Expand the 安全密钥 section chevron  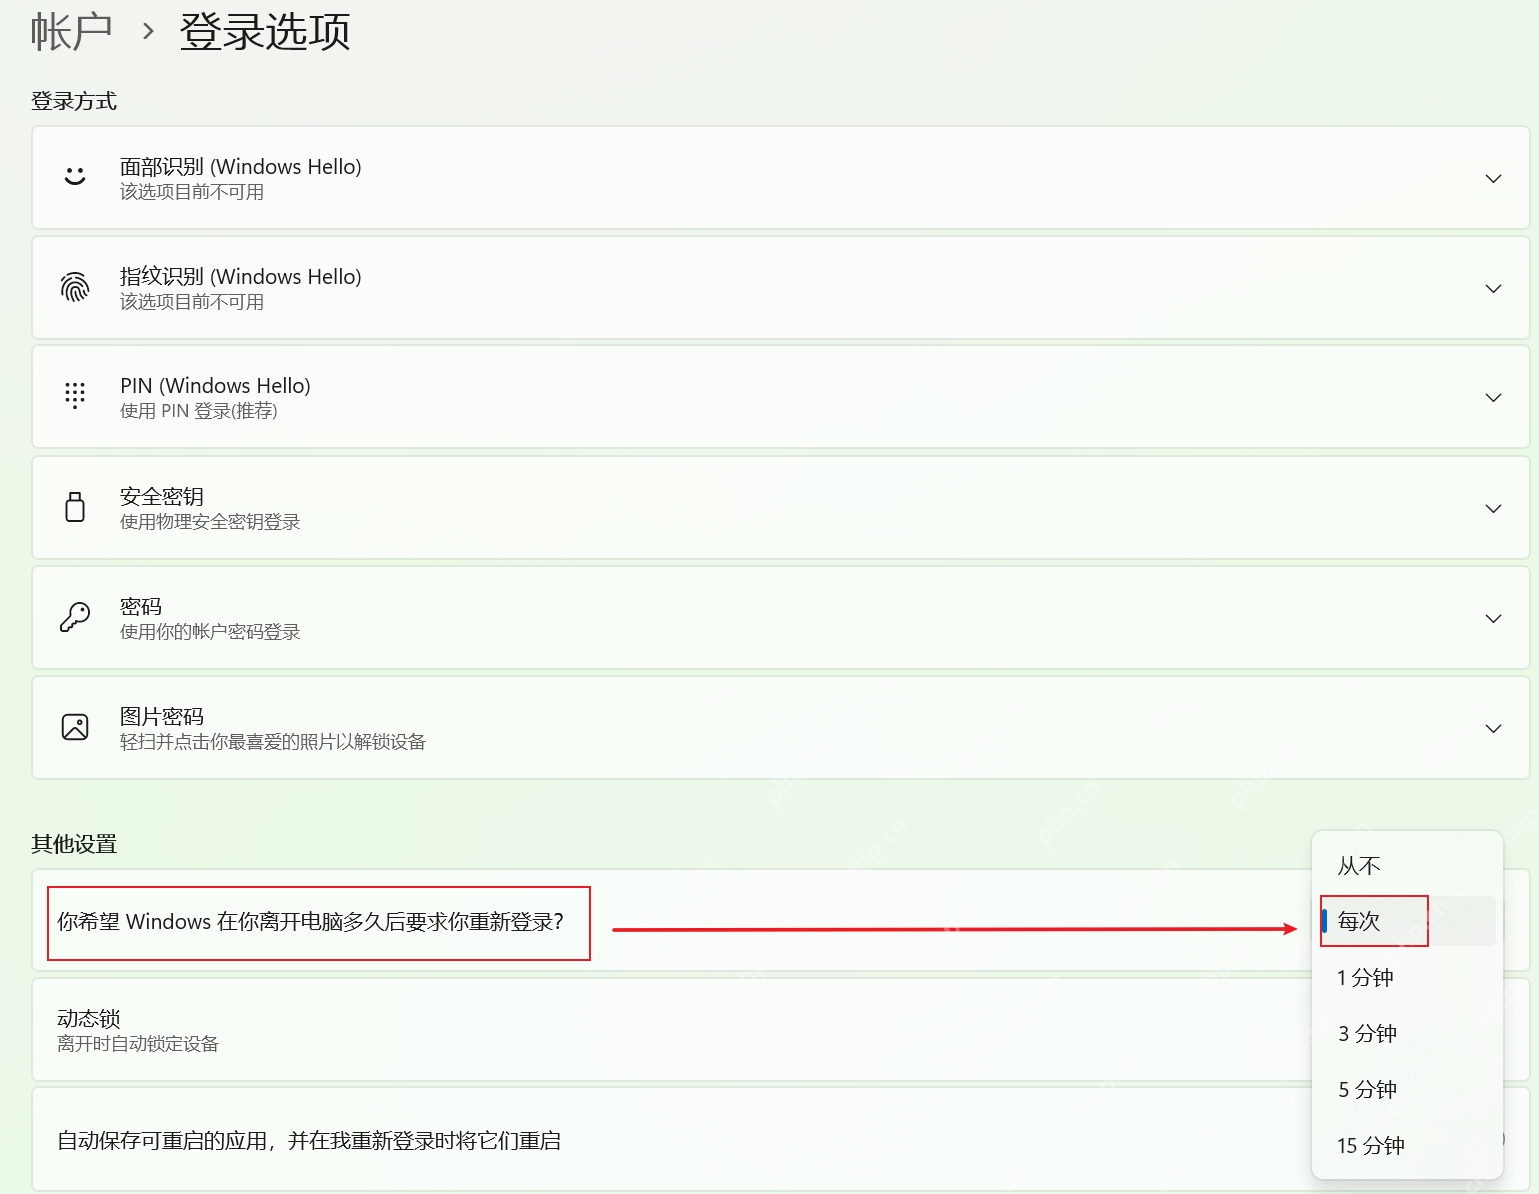[x=1493, y=508]
